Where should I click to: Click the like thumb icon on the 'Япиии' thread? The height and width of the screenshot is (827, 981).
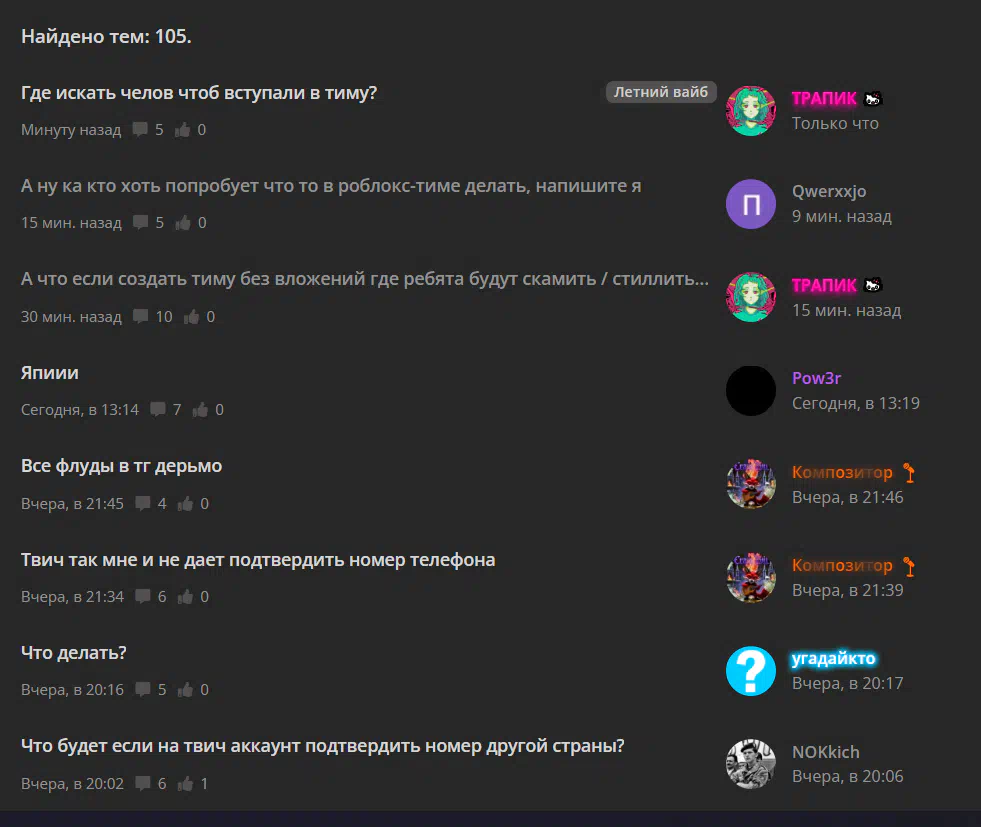tap(200, 409)
